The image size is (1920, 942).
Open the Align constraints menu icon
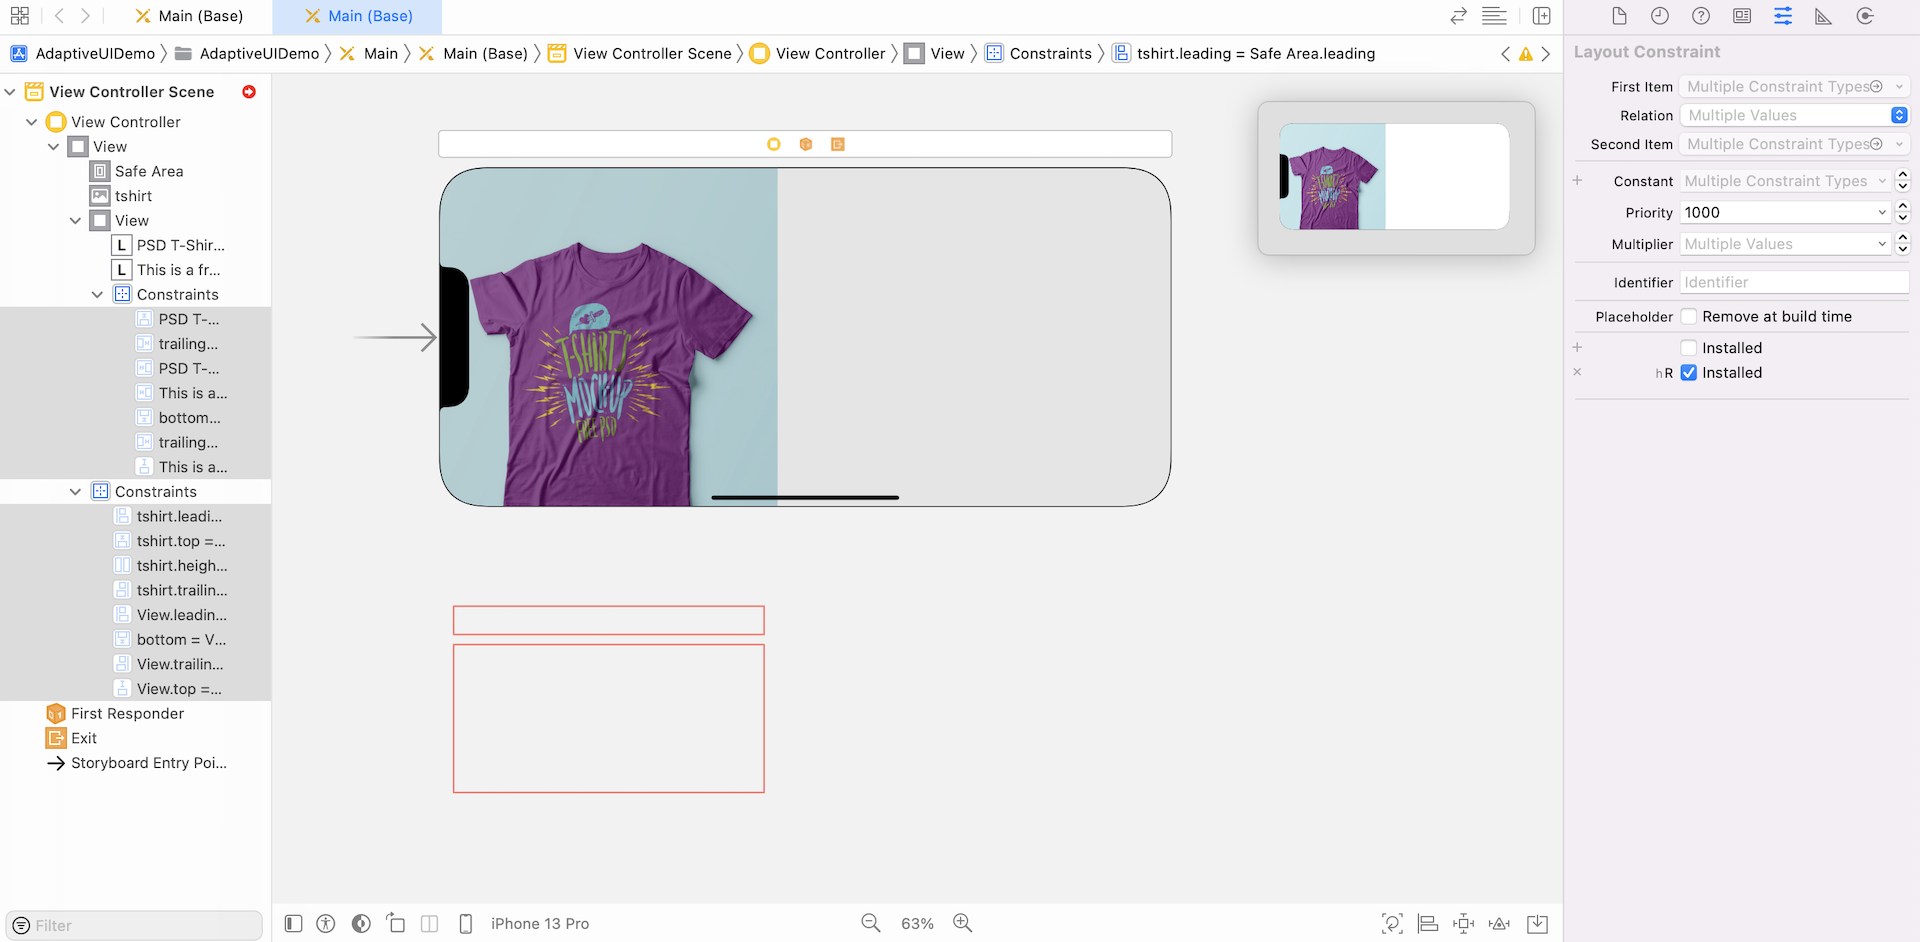point(1428,924)
